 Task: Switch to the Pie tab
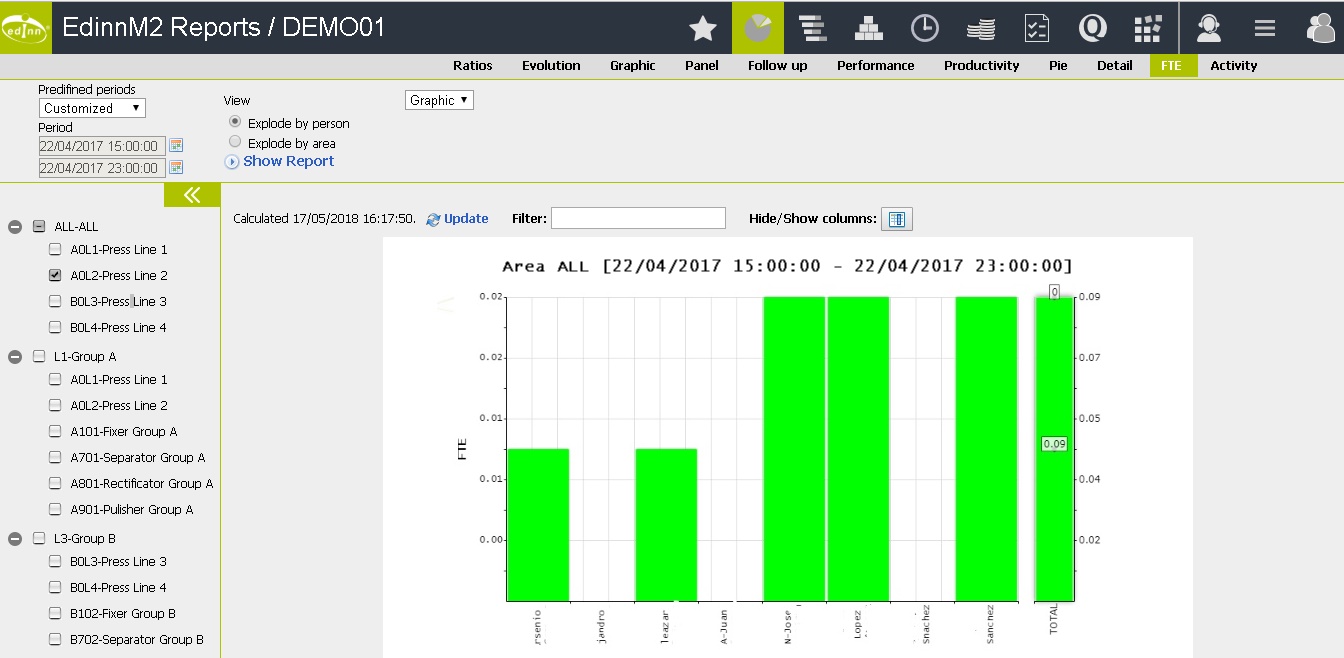click(1058, 65)
